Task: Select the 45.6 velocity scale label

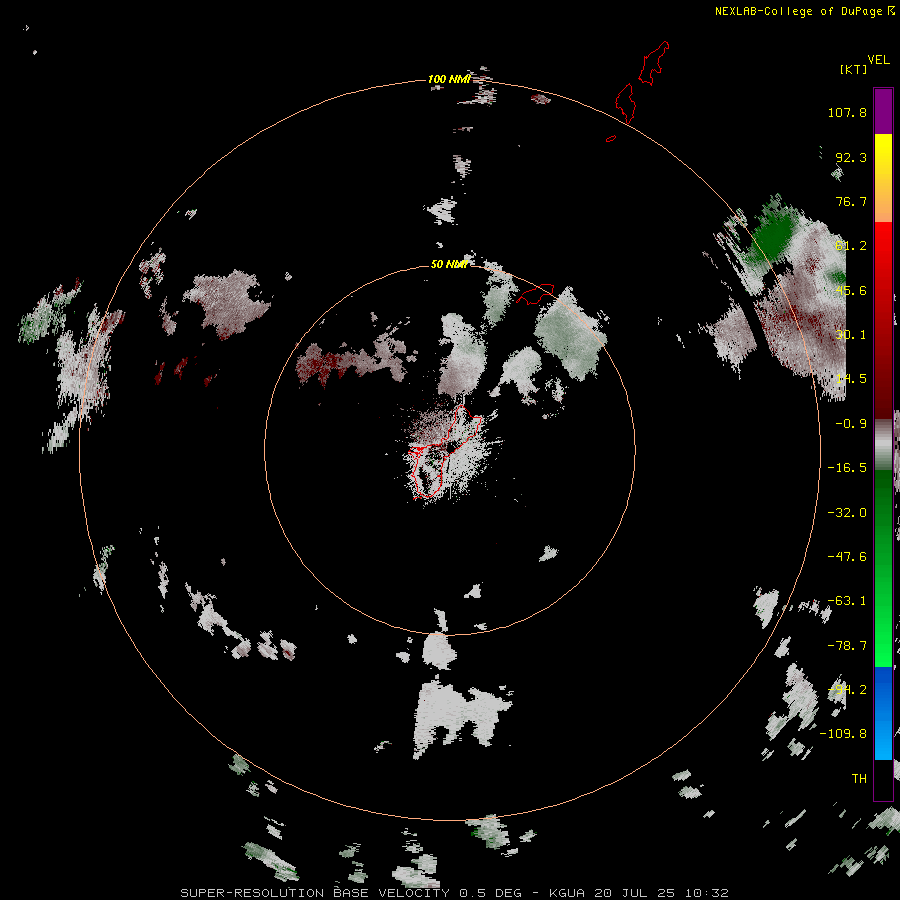Action: [x=851, y=290]
